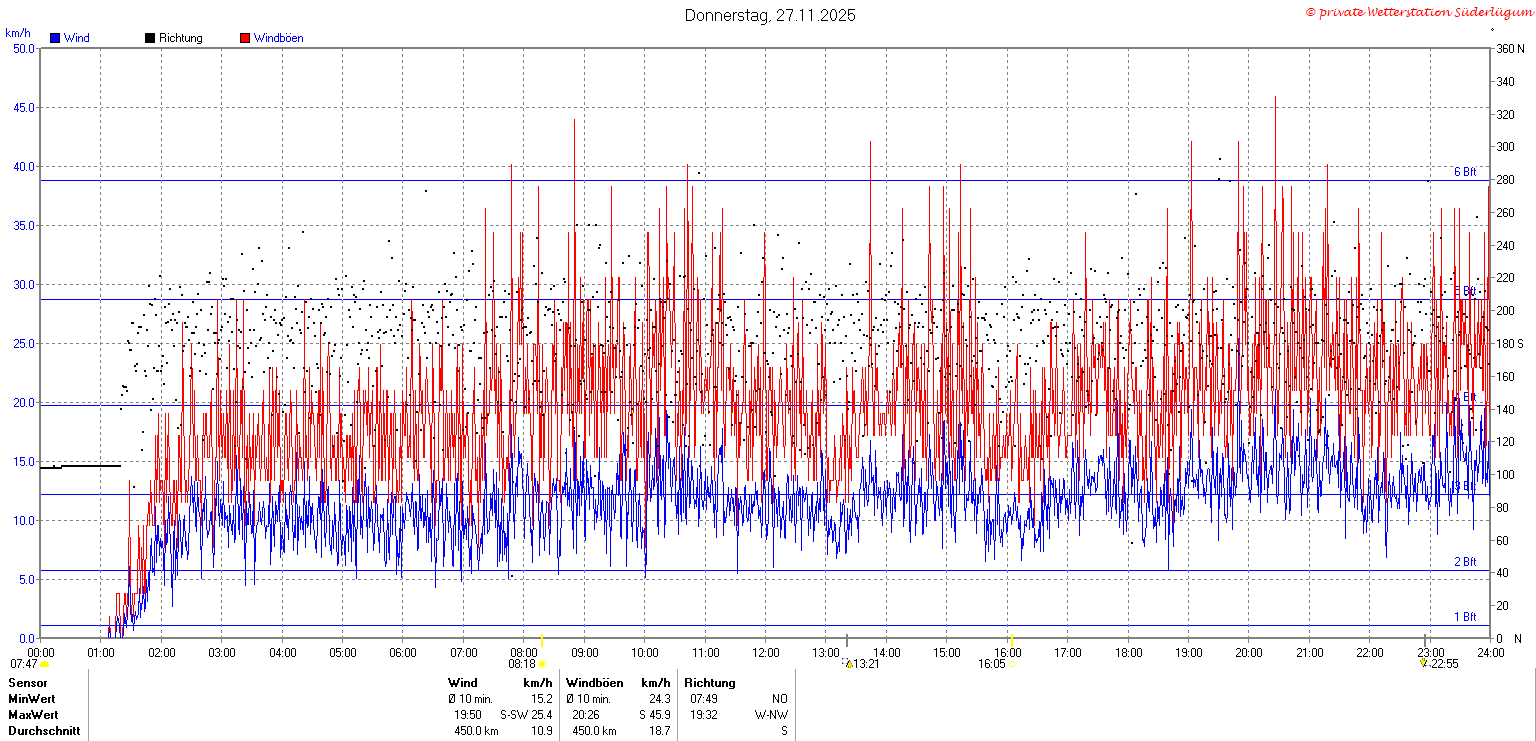Click the 19:00 time axis label
The image size is (1536, 741).
coord(1188,653)
